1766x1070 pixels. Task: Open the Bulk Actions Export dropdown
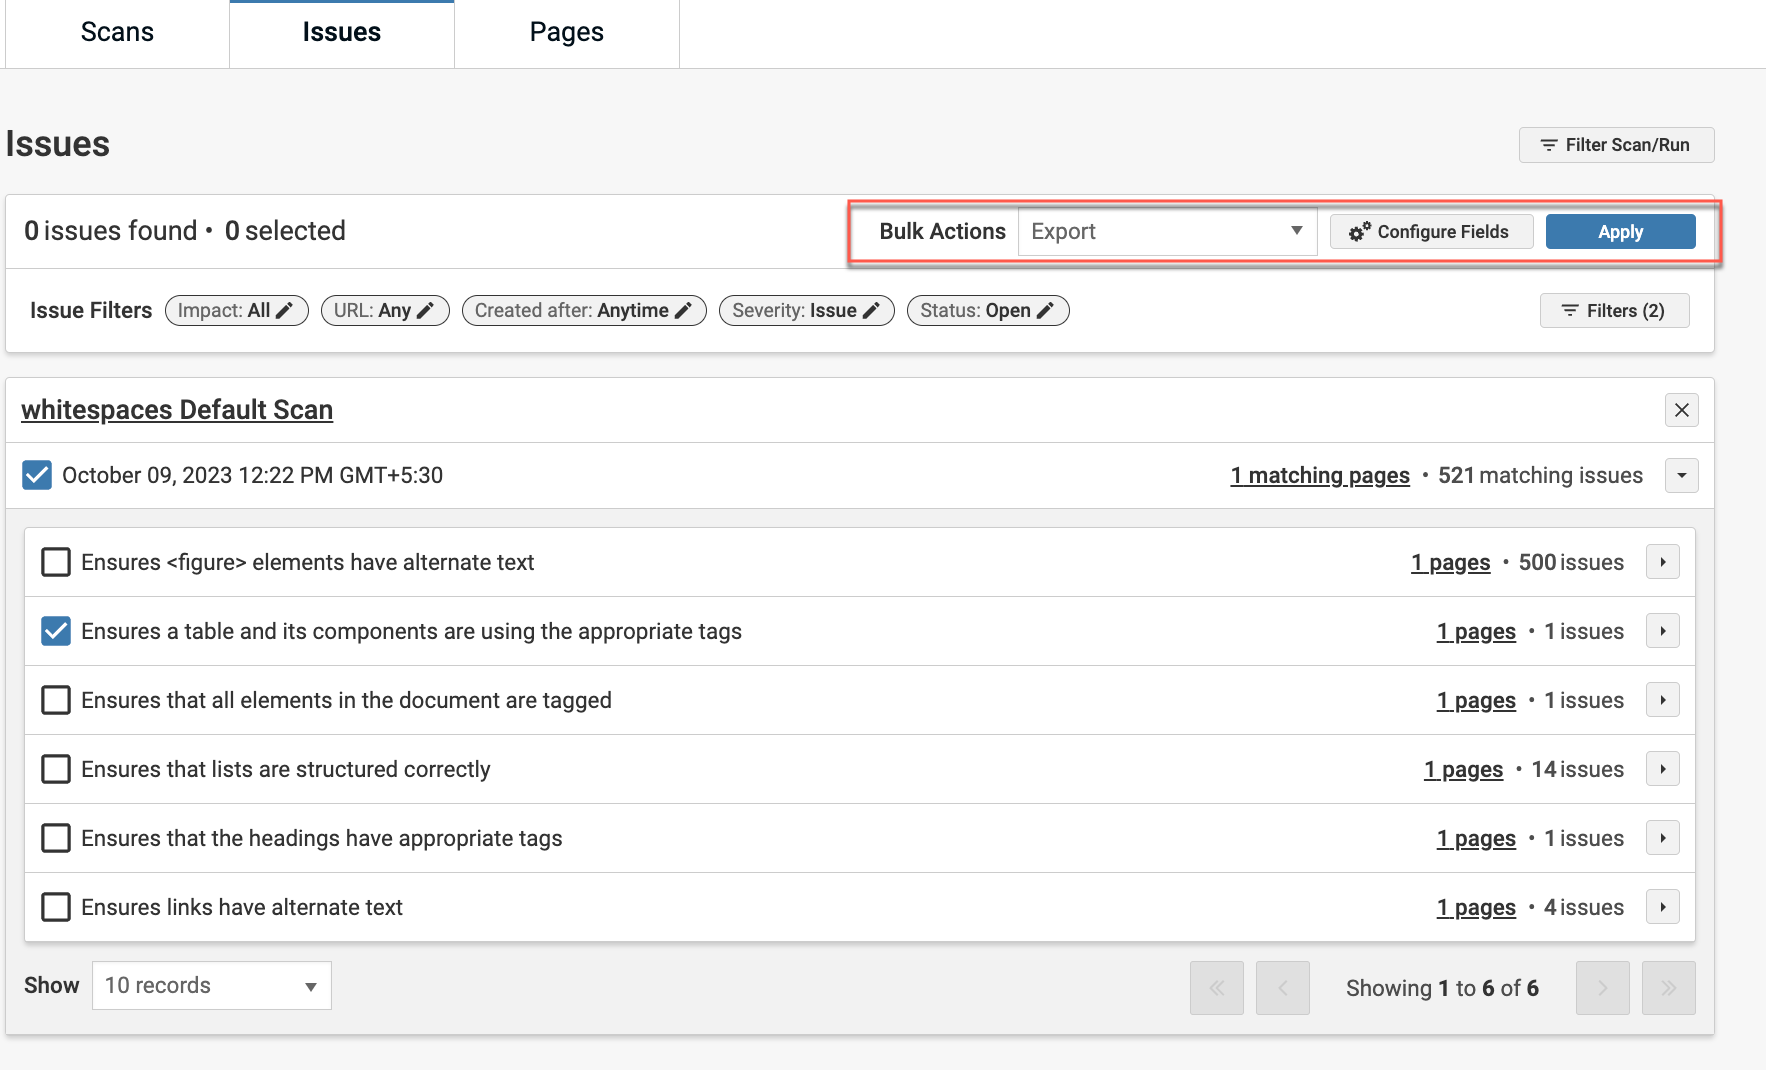pyautogui.click(x=1166, y=232)
